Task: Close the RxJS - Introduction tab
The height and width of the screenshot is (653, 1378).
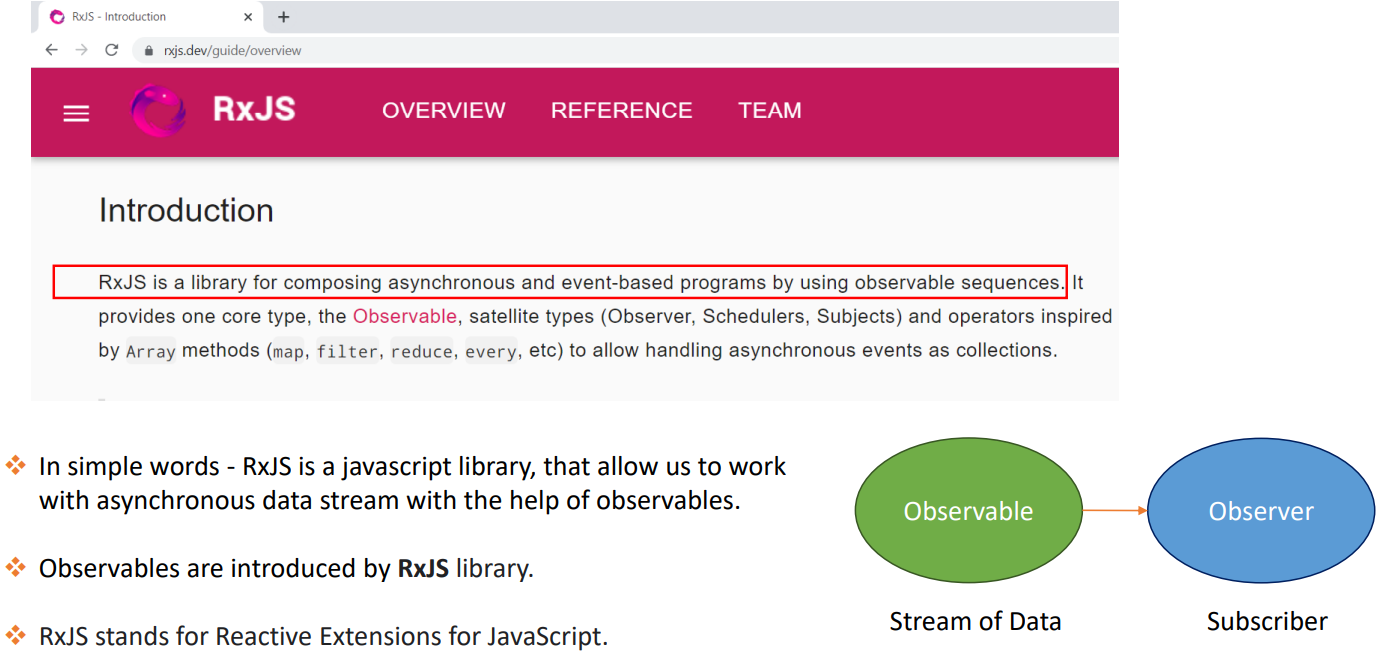Action: click(x=248, y=17)
